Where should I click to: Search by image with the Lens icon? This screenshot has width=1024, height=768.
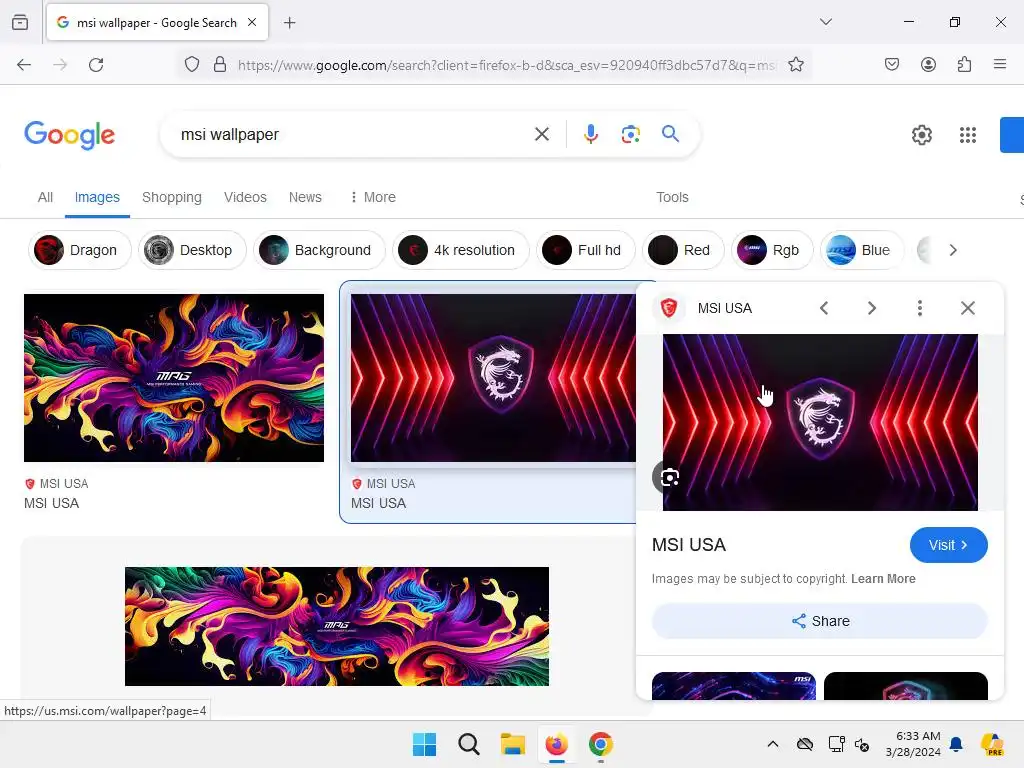(x=630, y=135)
